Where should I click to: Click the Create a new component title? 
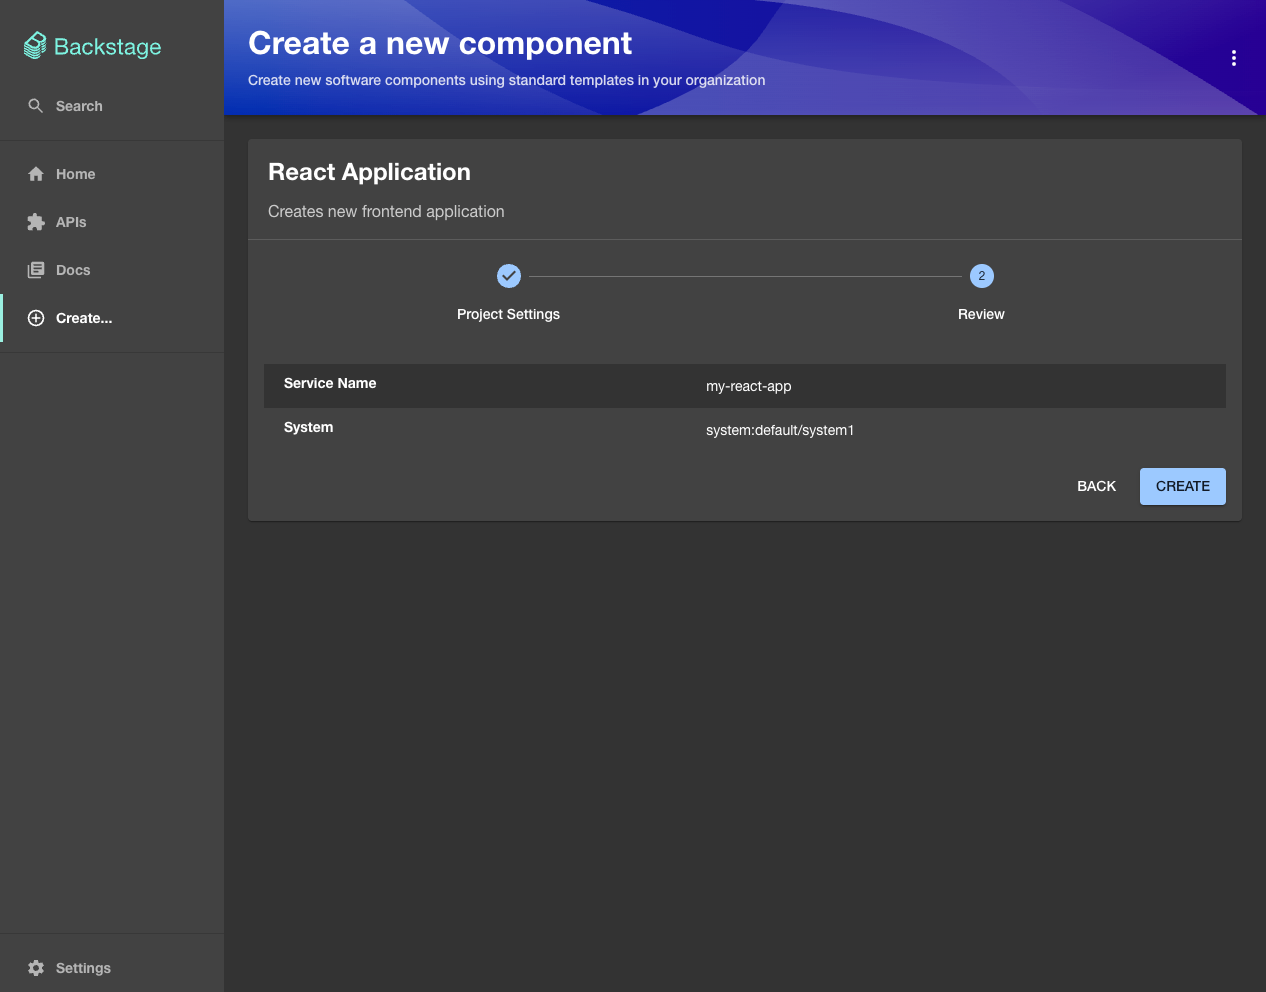click(x=440, y=43)
